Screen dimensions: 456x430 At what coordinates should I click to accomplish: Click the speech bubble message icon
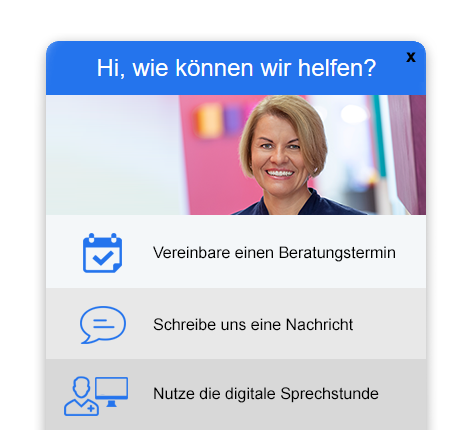[x=103, y=325]
